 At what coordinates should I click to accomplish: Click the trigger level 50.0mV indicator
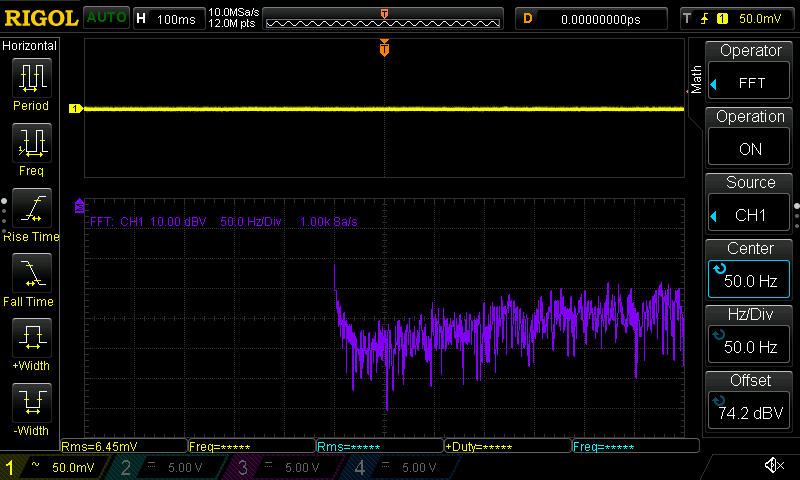tap(736, 18)
